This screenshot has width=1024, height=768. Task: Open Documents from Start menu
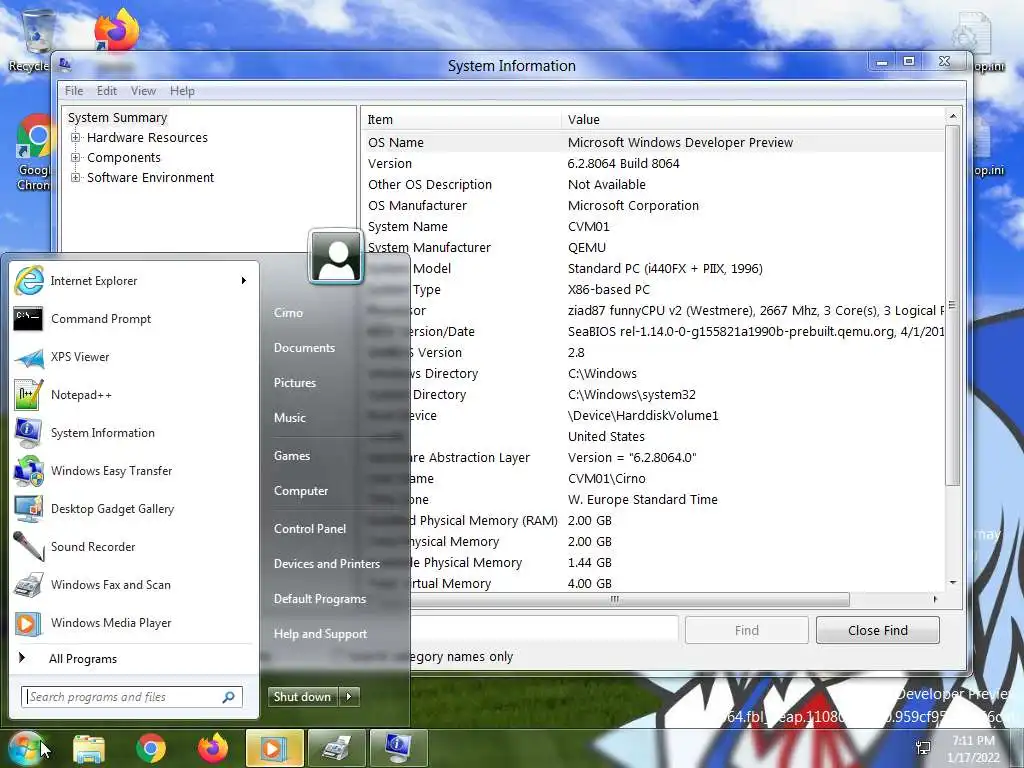304,348
